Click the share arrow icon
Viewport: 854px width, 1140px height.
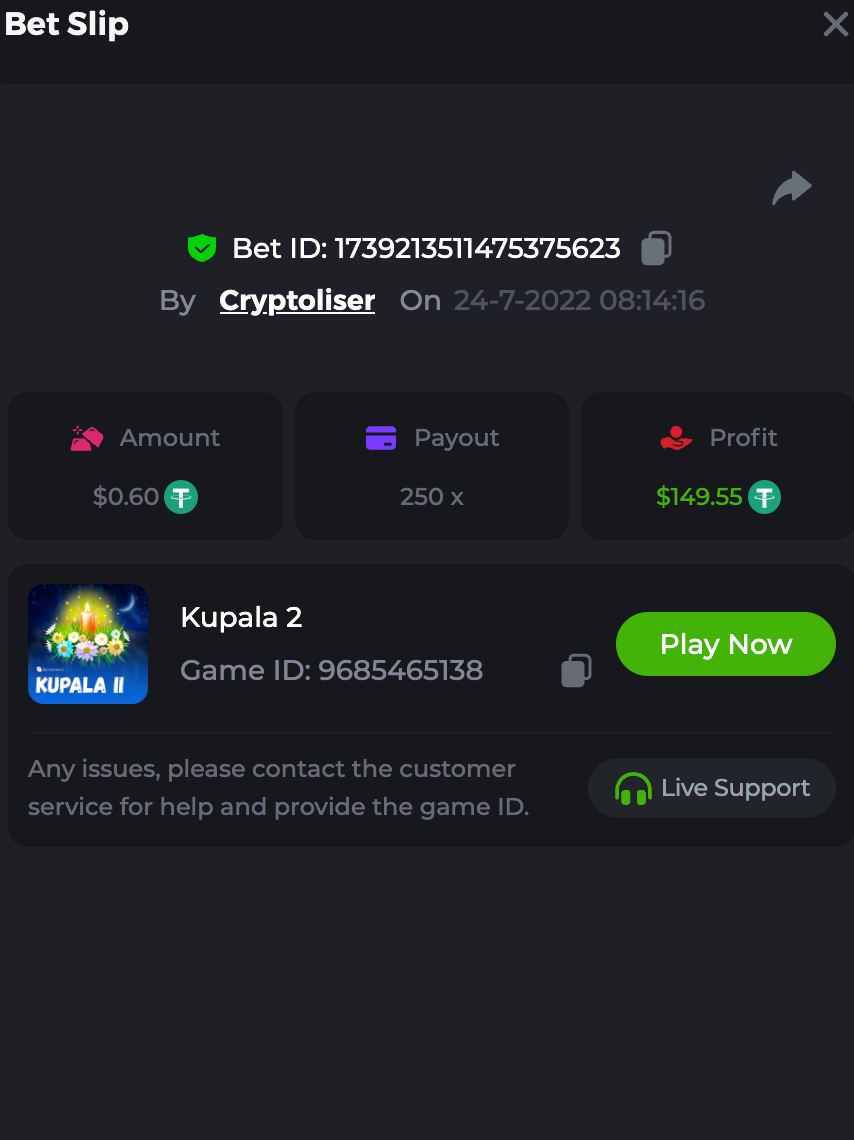click(791, 188)
